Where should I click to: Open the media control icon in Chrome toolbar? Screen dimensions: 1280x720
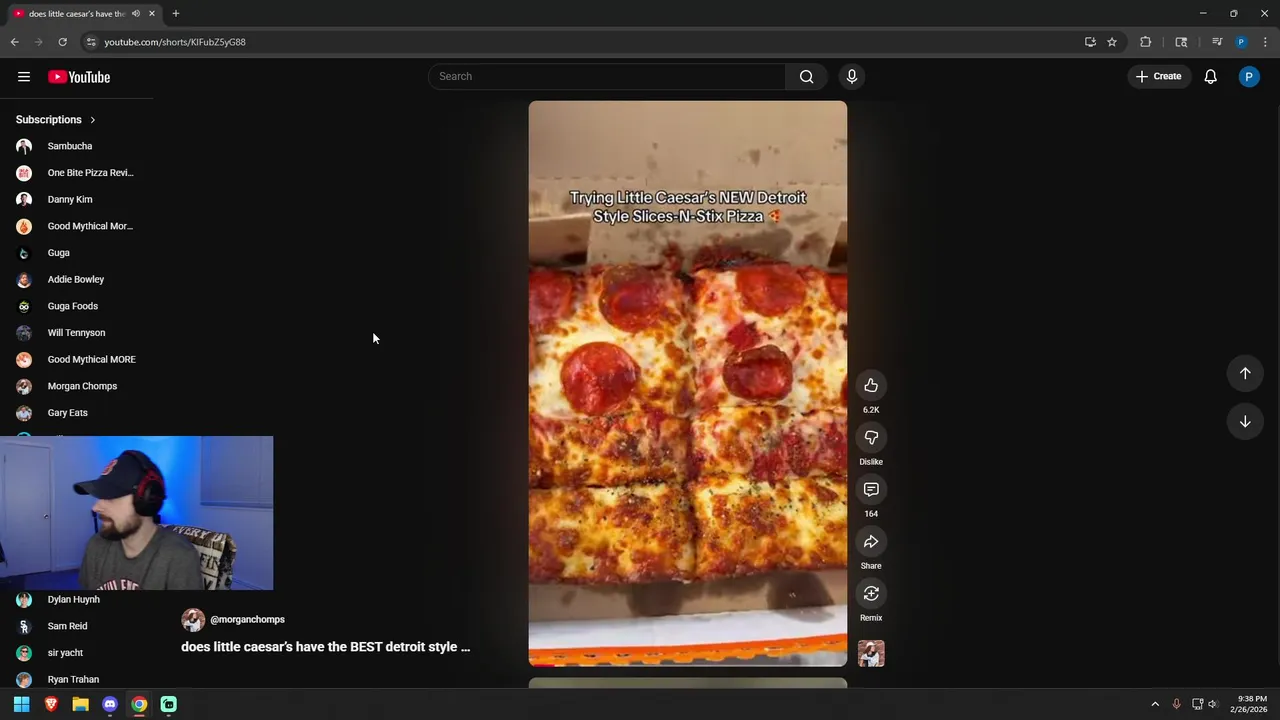pyautogui.click(x=1217, y=42)
